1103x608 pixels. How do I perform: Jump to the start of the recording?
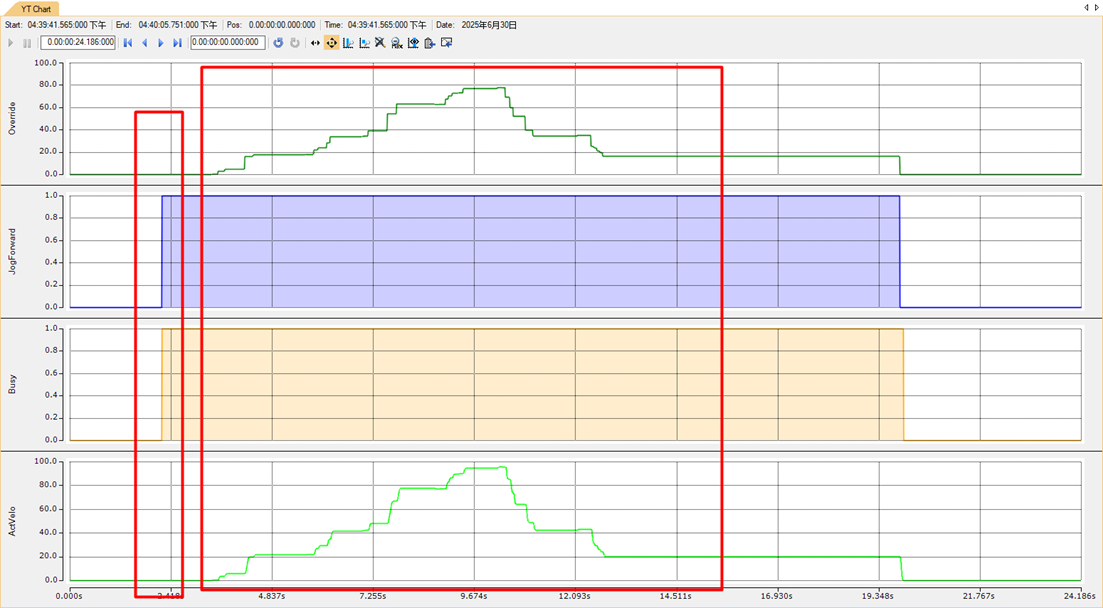click(x=128, y=43)
